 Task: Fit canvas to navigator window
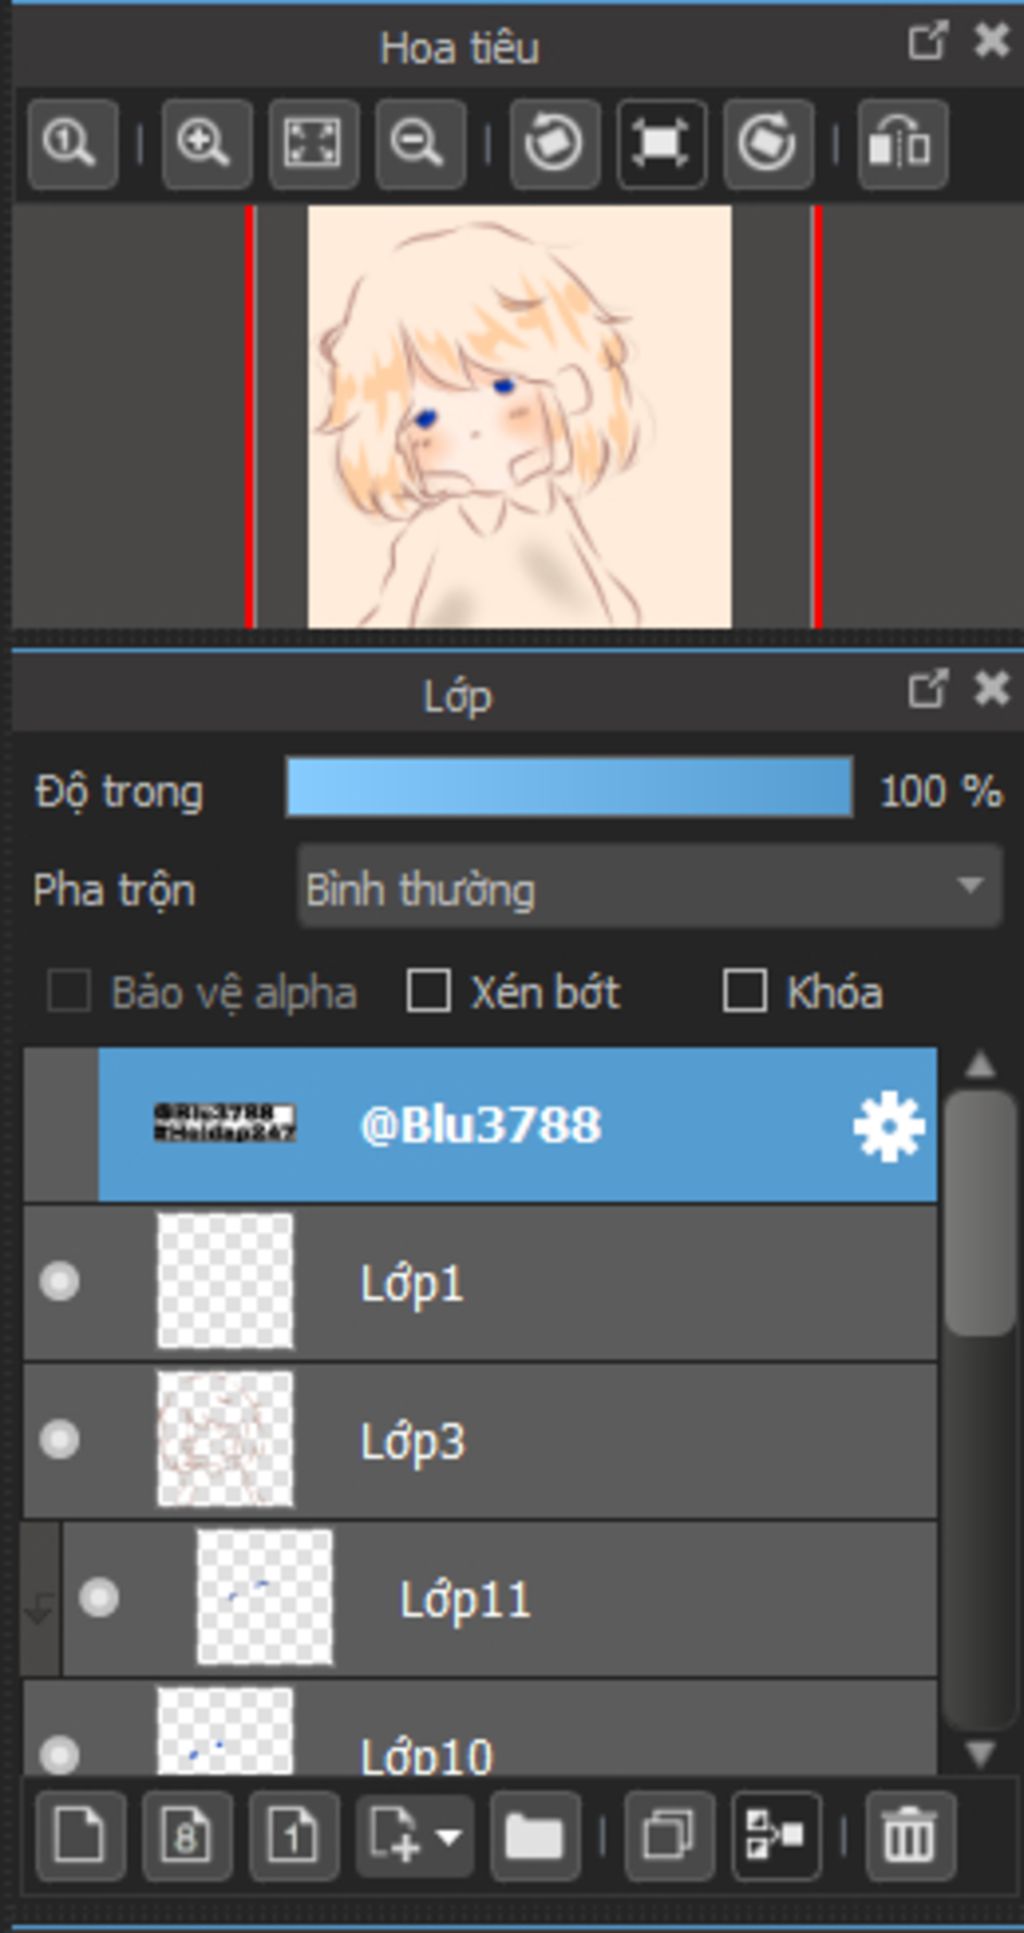click(313, 144)
